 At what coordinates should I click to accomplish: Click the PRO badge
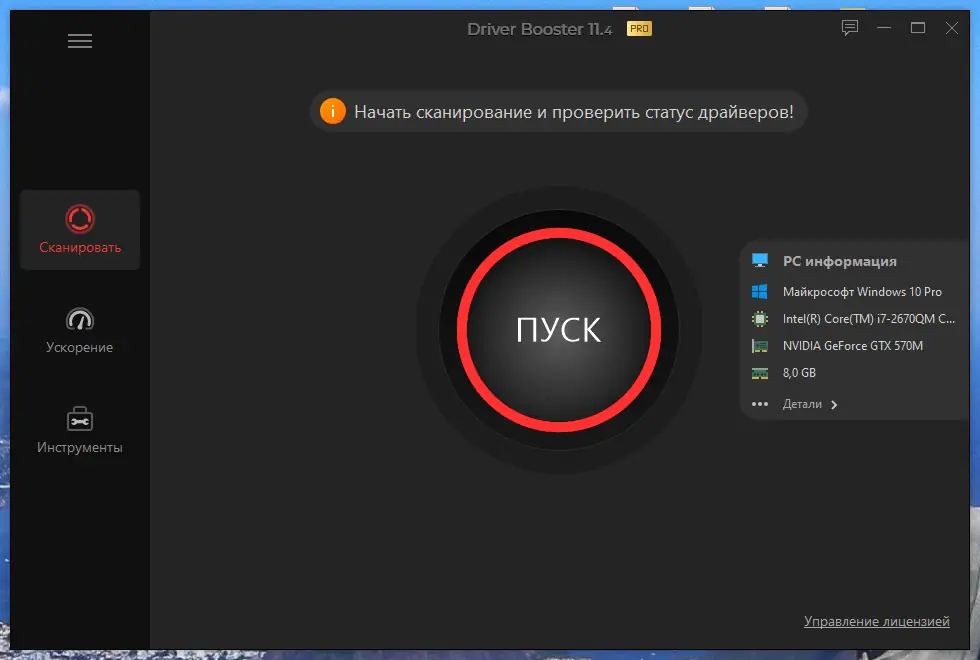(x=639, y=29)
